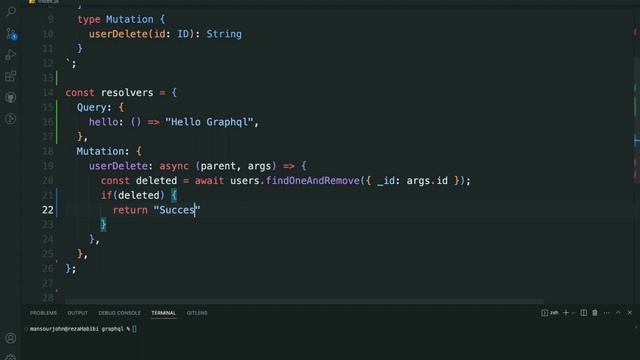Click line number 19 in the gutter
This screenshot has width=640, height=360.
pyautogui.click(x=48, y=166)
